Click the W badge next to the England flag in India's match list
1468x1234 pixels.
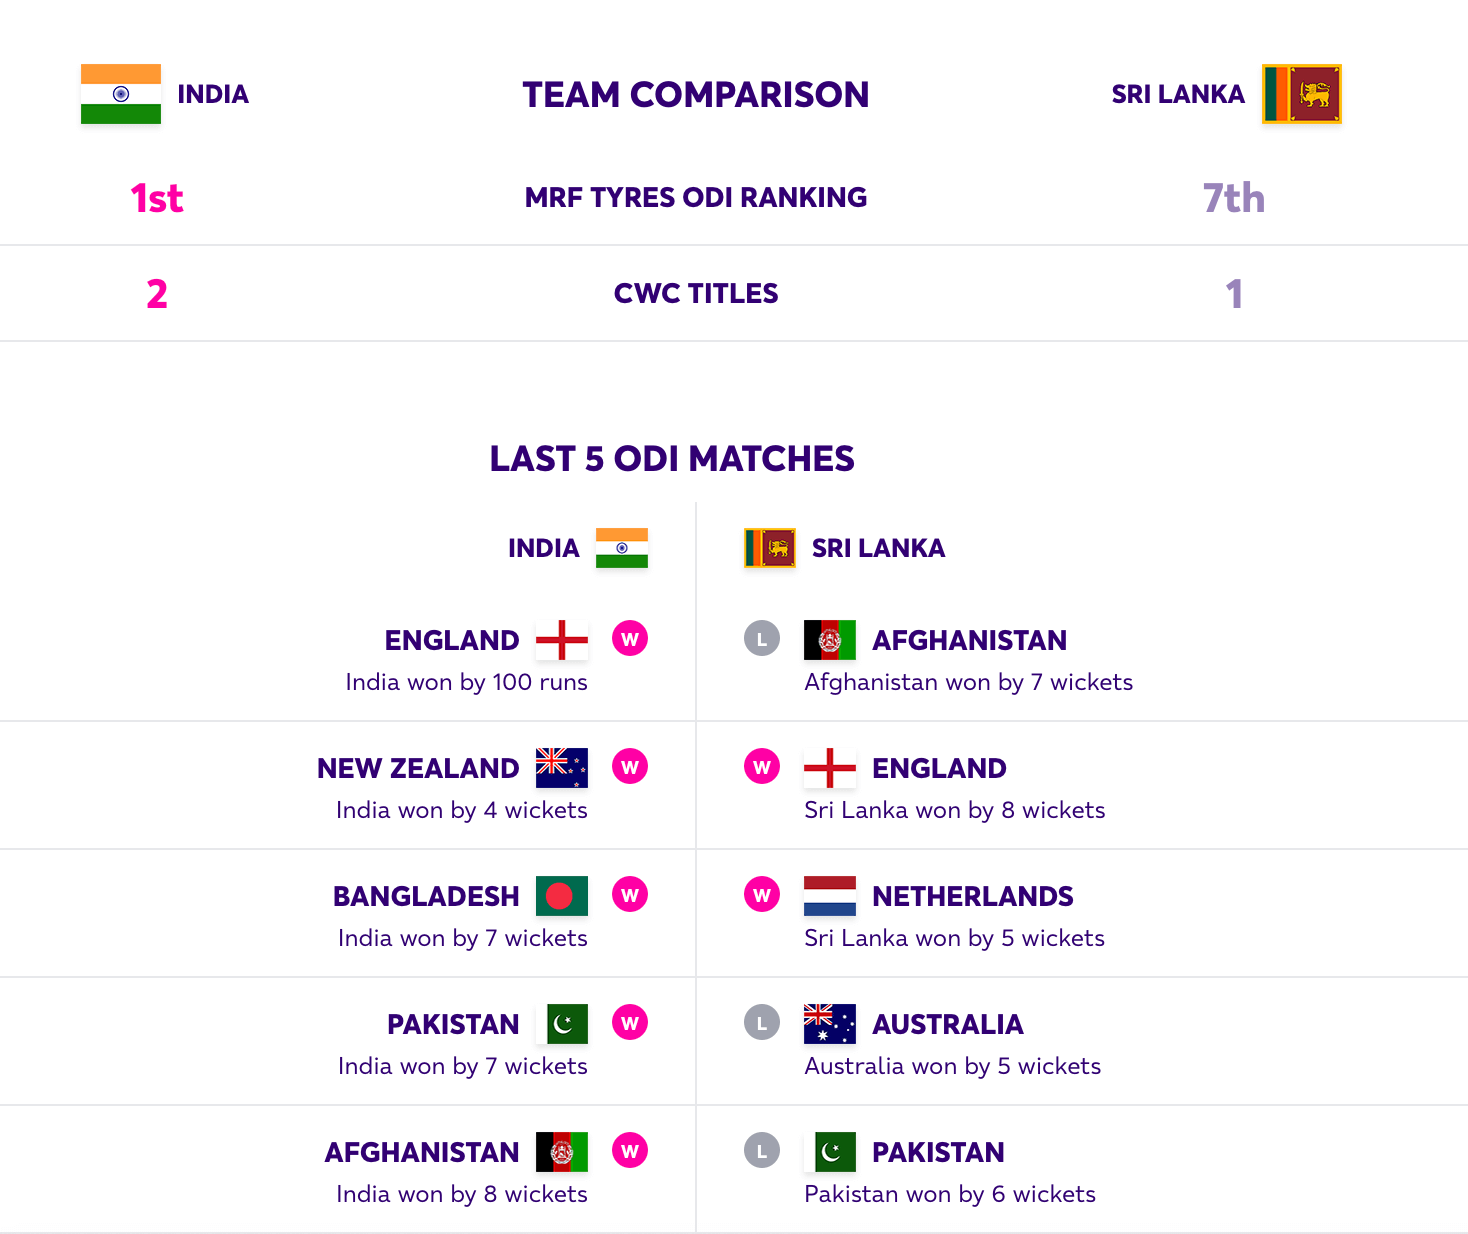(630, 638)
